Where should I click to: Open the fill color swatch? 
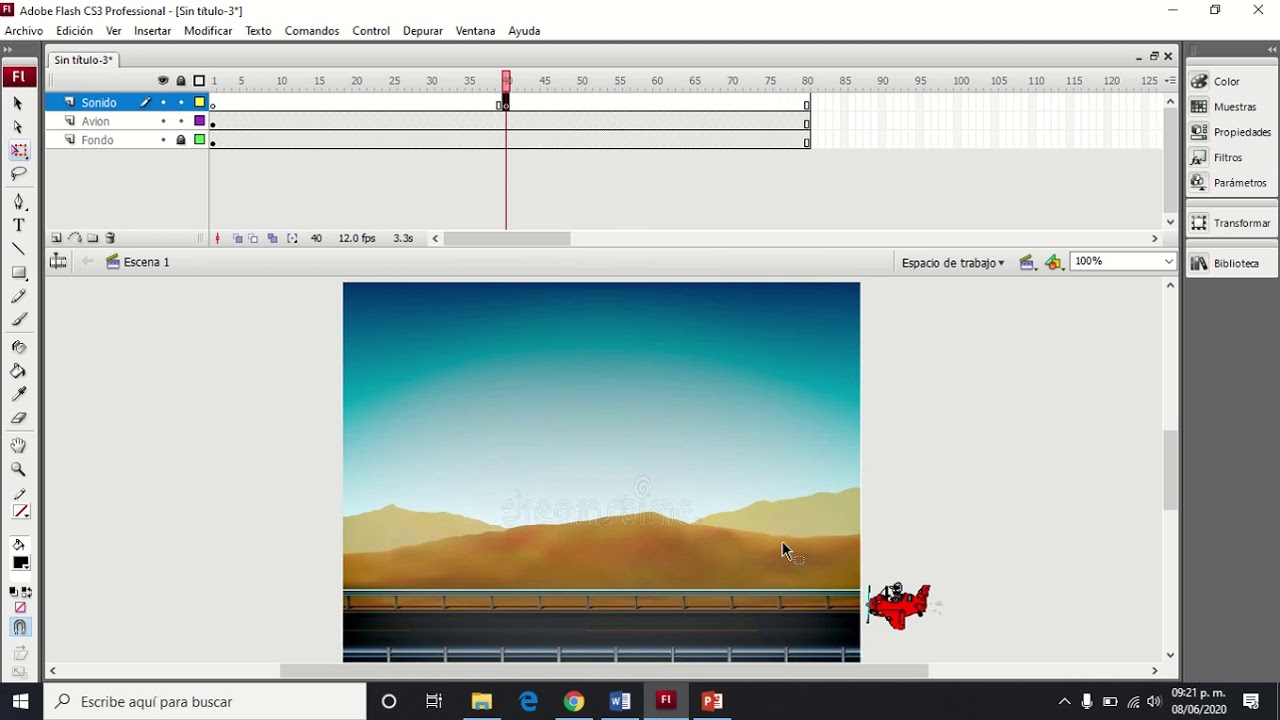click(20, 563)
